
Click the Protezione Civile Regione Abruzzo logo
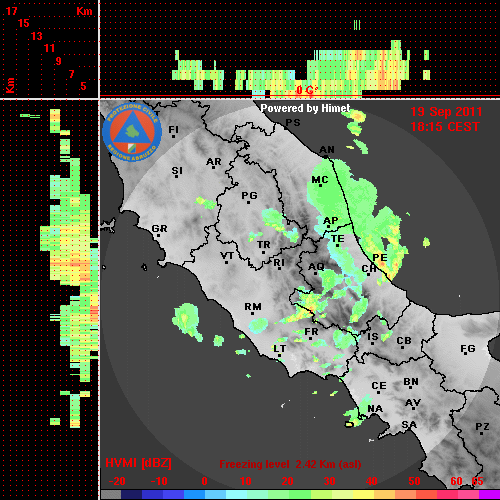coord(132,132)
